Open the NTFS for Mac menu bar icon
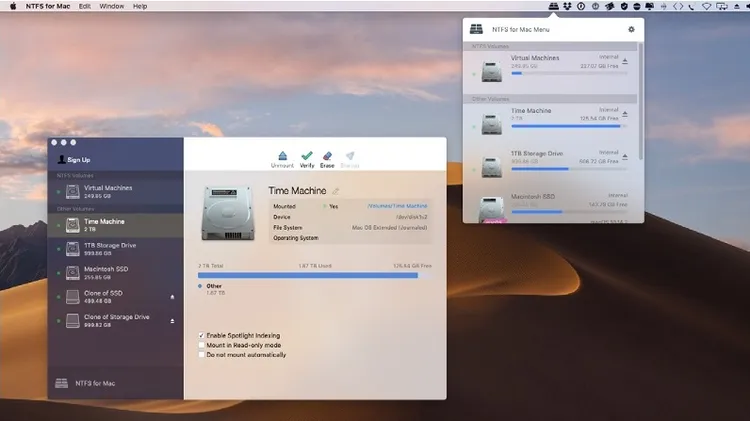750x421 pixels. 553,6
